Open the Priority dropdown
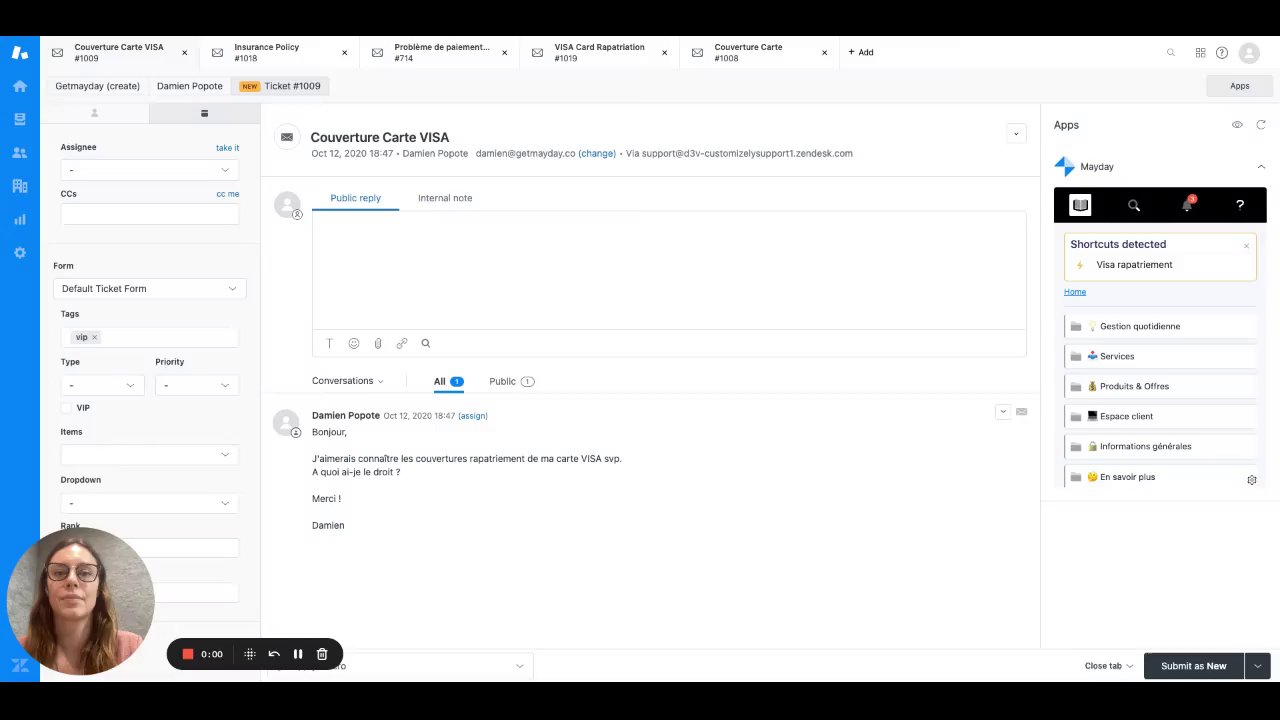 pos(197,385)
